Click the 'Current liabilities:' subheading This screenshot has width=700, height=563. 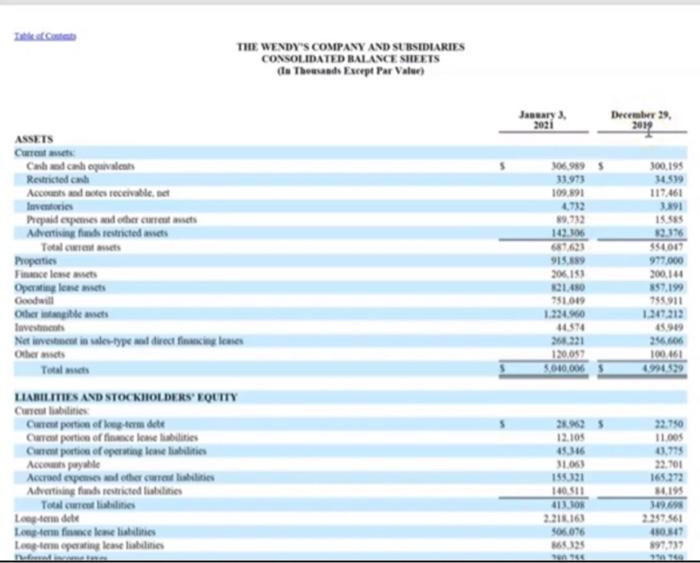(x=52, y=410)
